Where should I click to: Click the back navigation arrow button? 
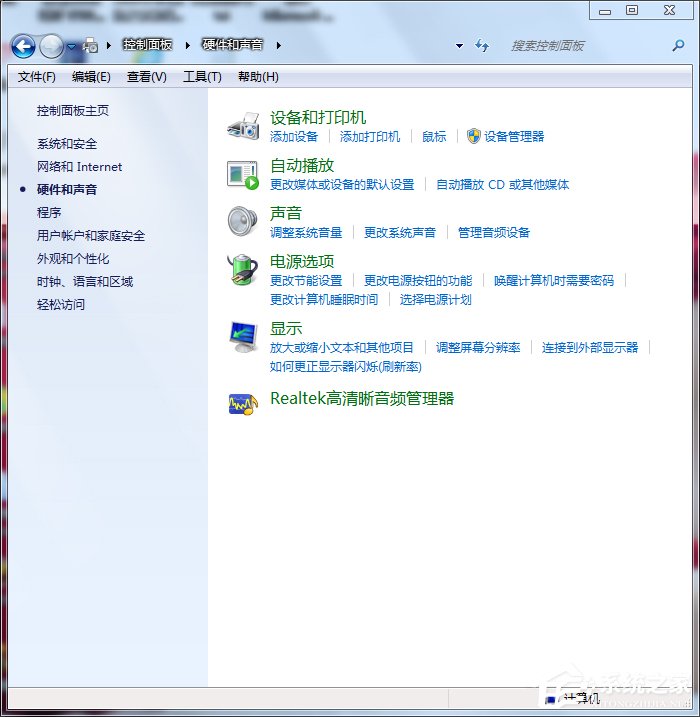[x=23, y=46]
